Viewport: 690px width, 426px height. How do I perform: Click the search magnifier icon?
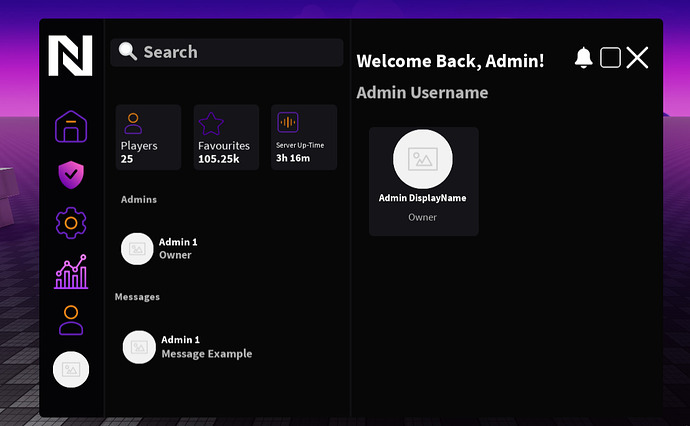128,51
